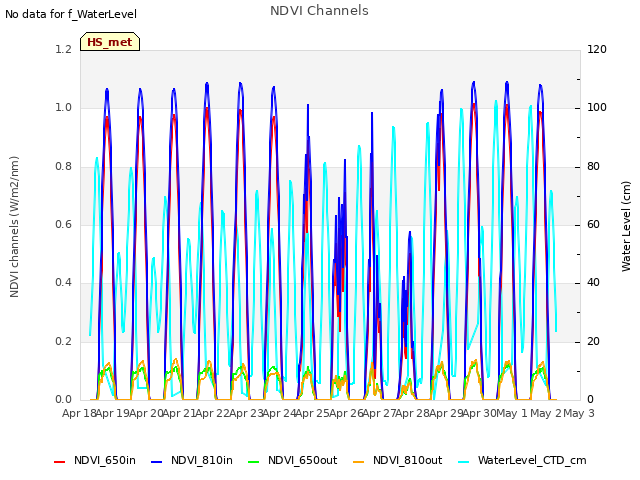Click the 0.0 left y-axis tick label
This screenshot has width=640, height=480.
(64, 400)
